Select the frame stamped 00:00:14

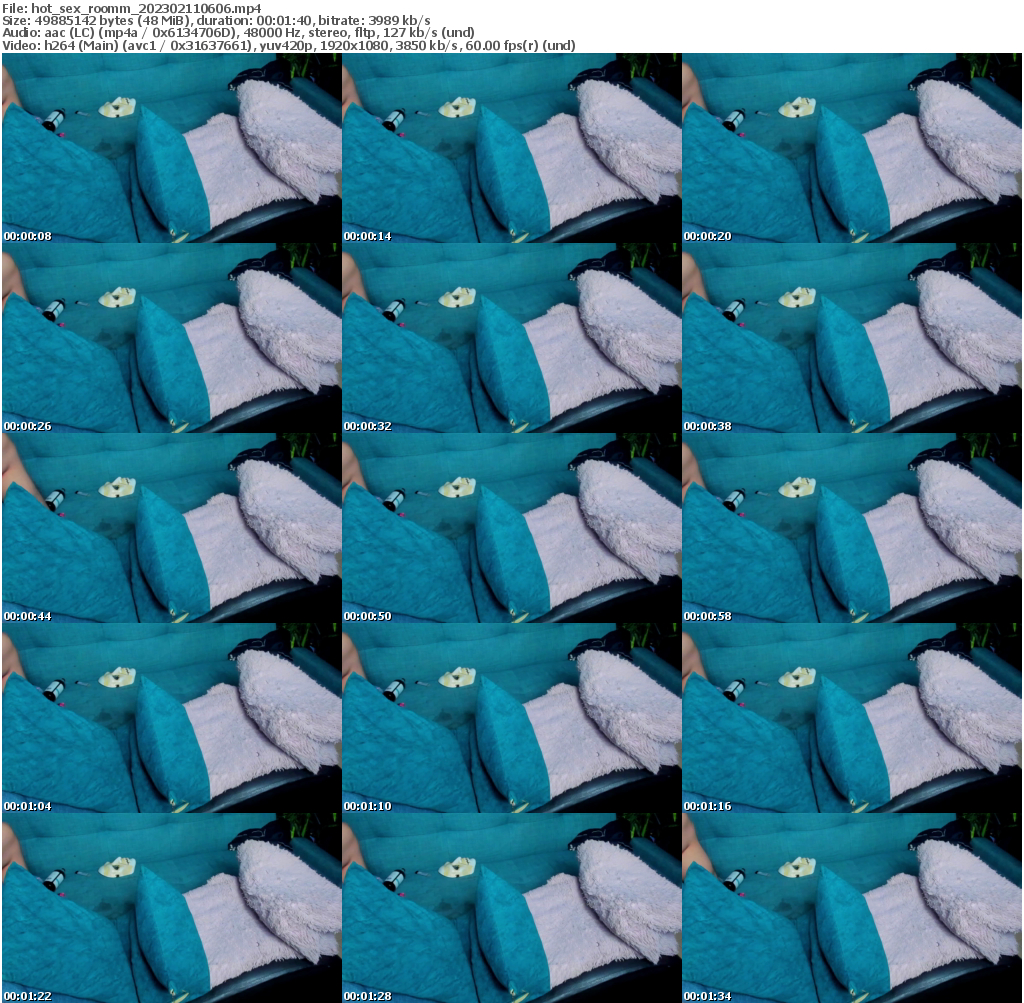(x=511, y=148)
